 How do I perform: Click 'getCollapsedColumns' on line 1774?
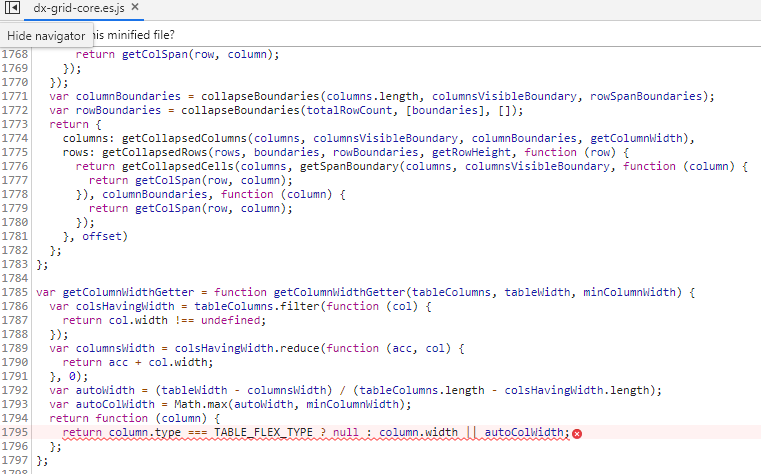(184, 138)
